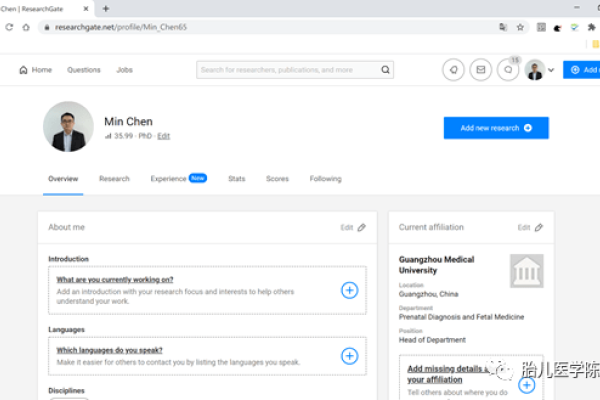Open Questions in the top navigation
The image size is (600, 400).
pyautogui.click(x=84, y=70)
